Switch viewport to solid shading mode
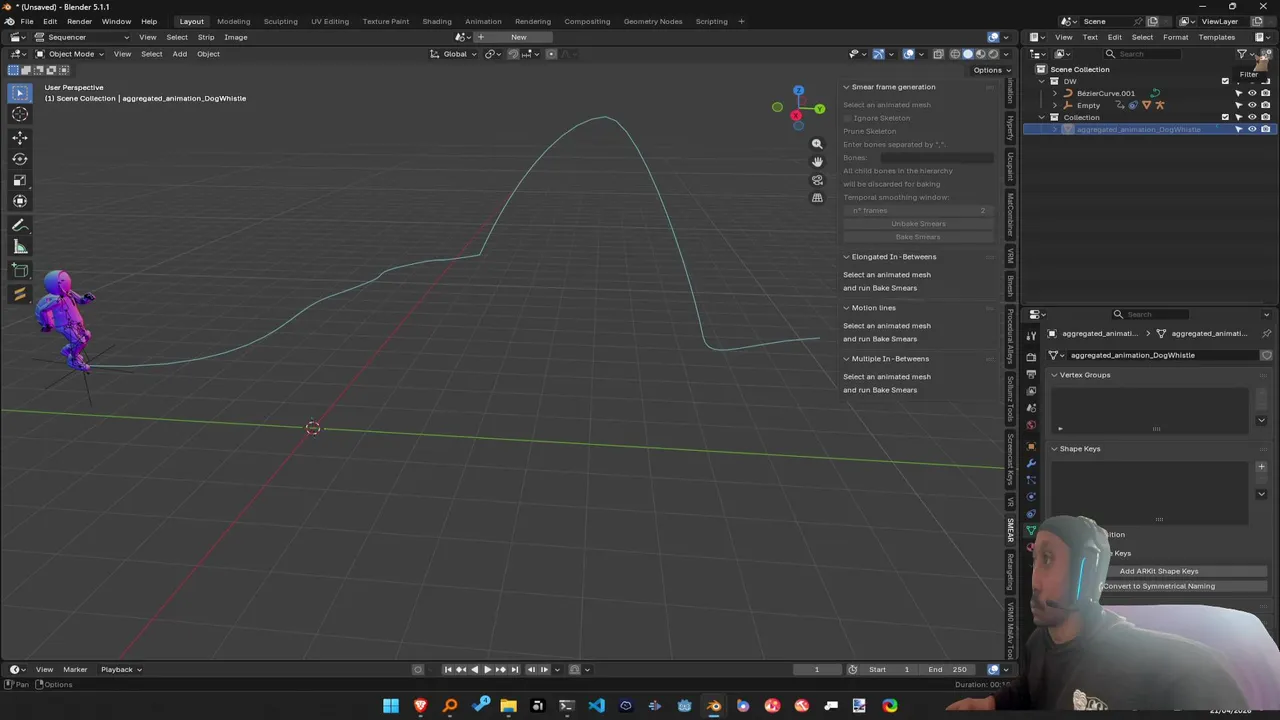The height and width of the screenshot is (720, 1280). pyautogui.click(x=967, y=54)
